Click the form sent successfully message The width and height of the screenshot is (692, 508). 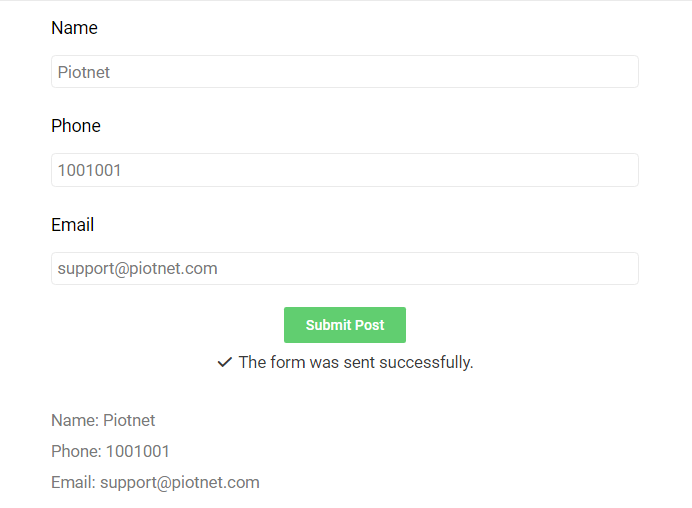356,362
